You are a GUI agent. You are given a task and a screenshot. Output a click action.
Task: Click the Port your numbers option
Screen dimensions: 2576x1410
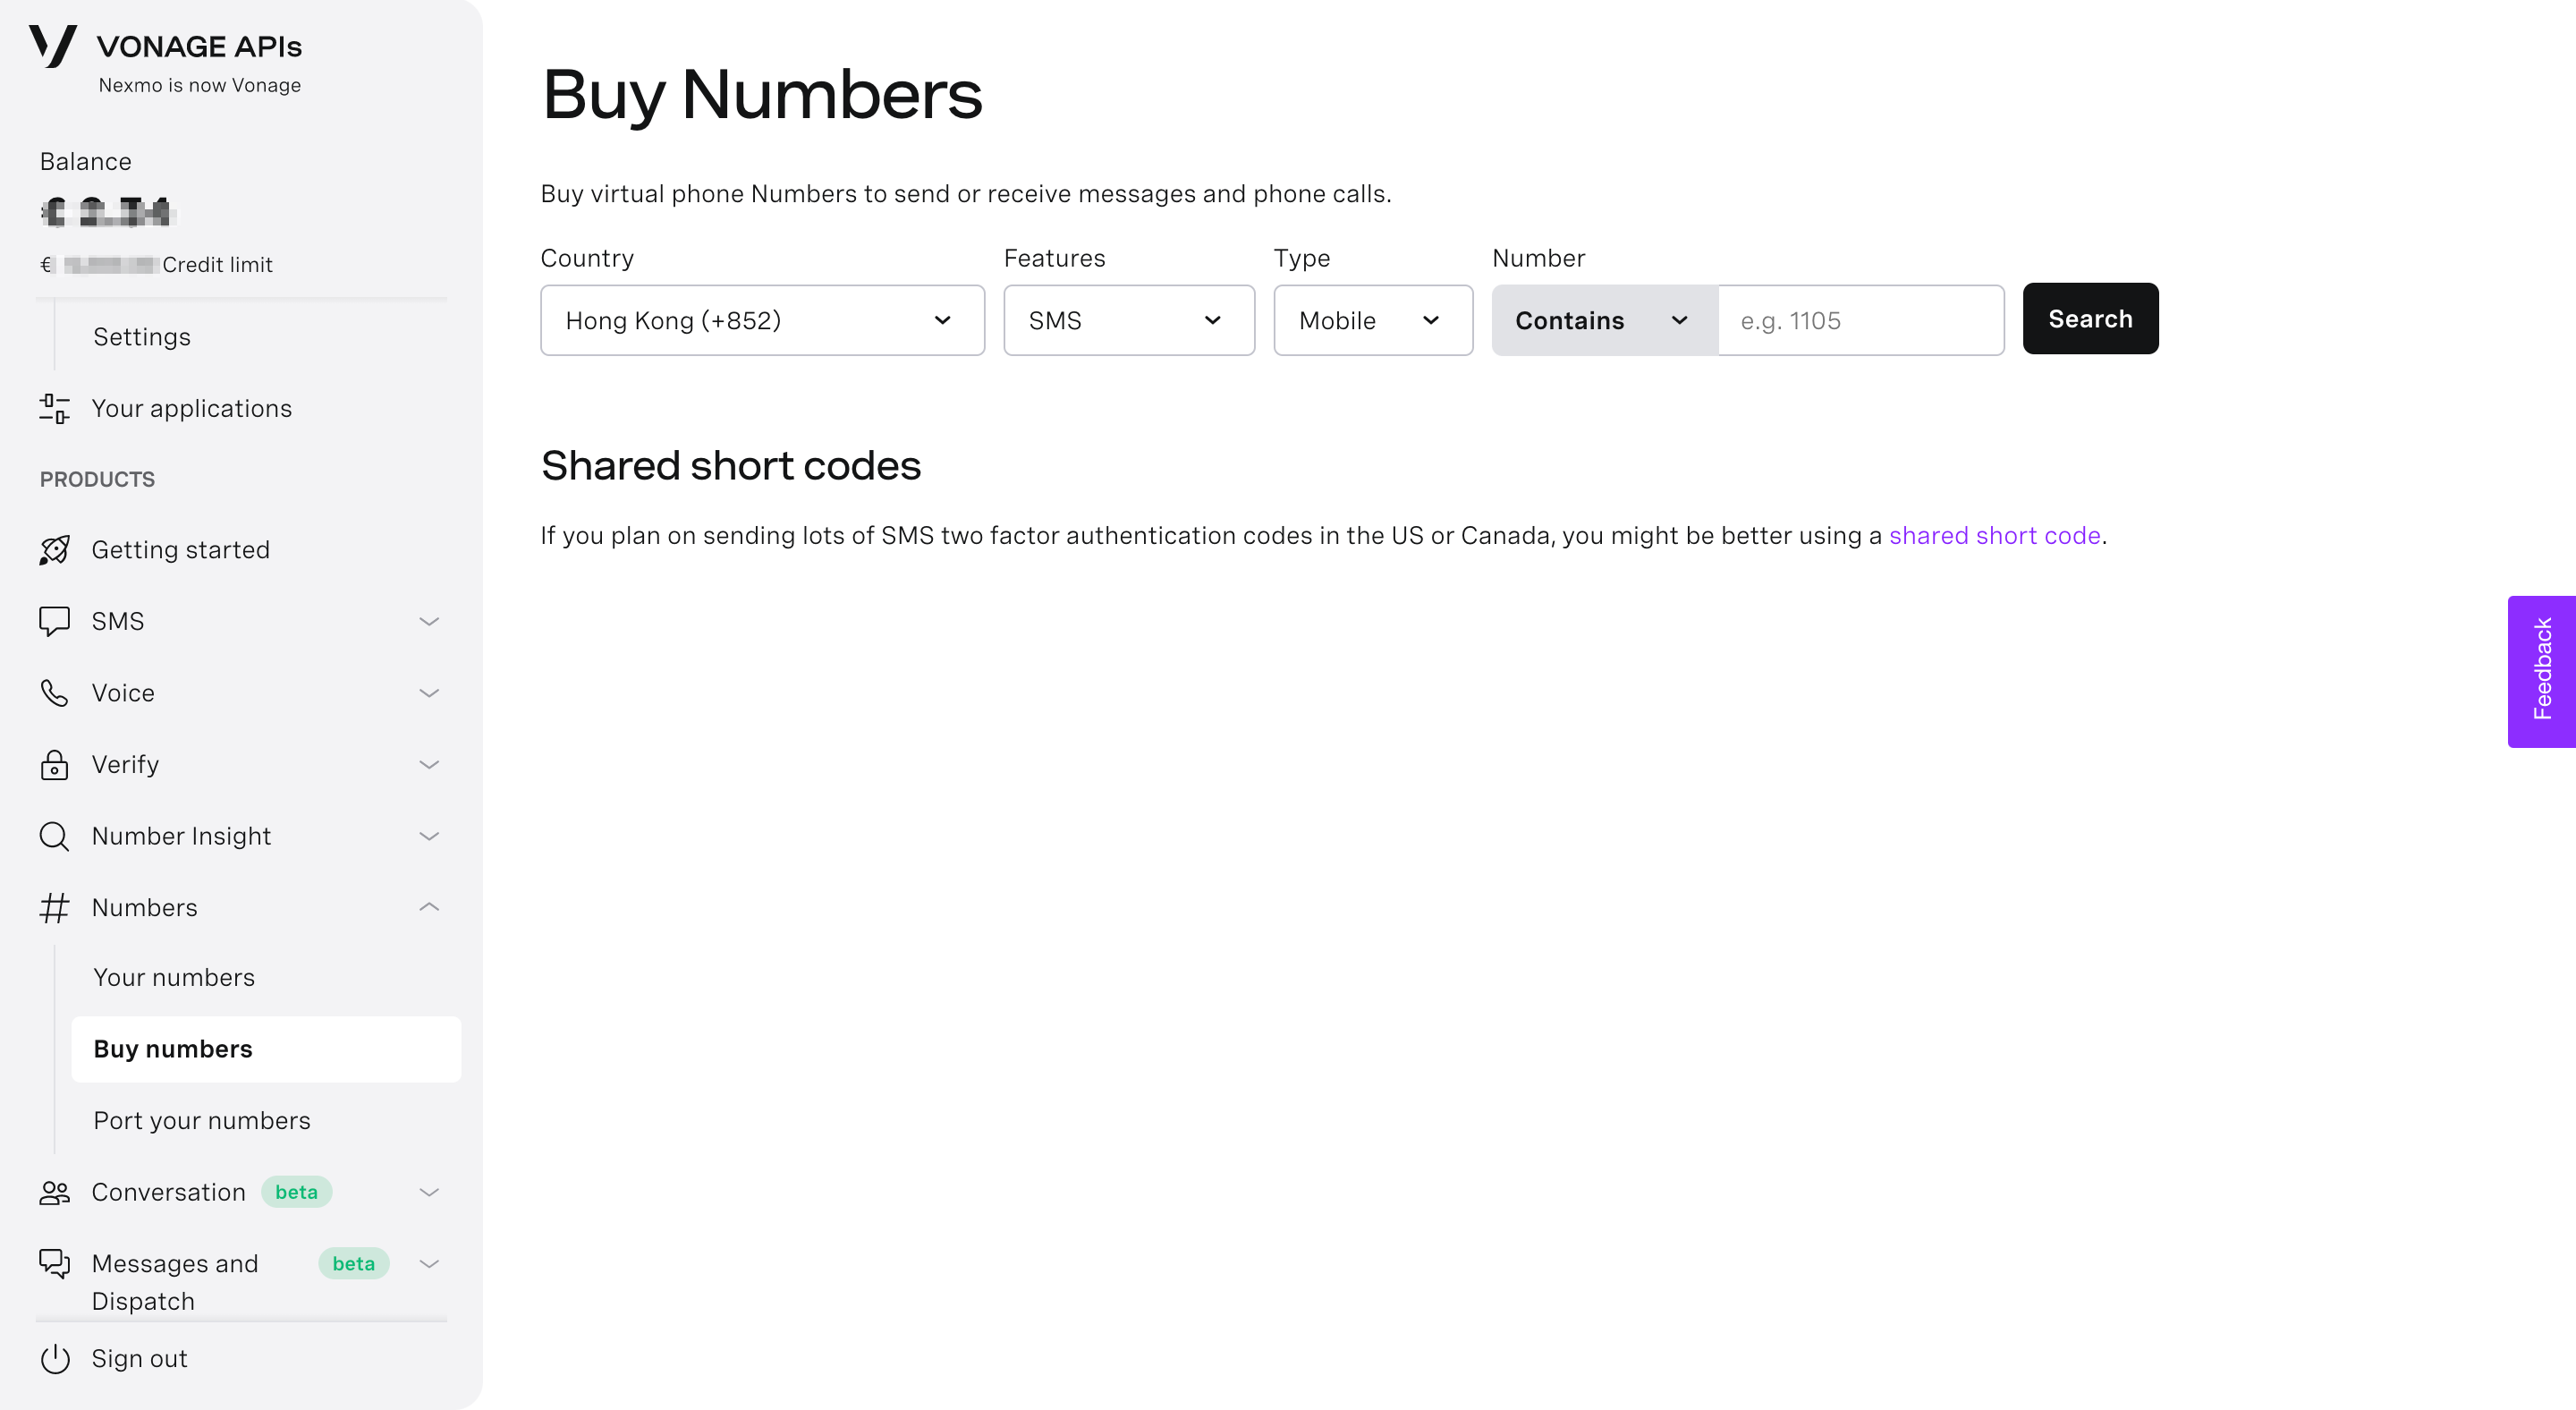point(201,1120)
